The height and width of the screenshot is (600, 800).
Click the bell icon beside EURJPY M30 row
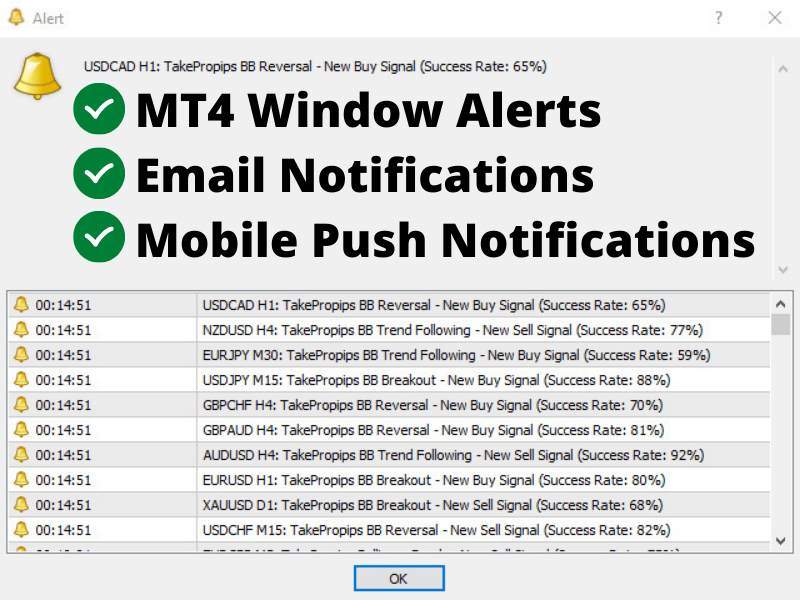21,355
